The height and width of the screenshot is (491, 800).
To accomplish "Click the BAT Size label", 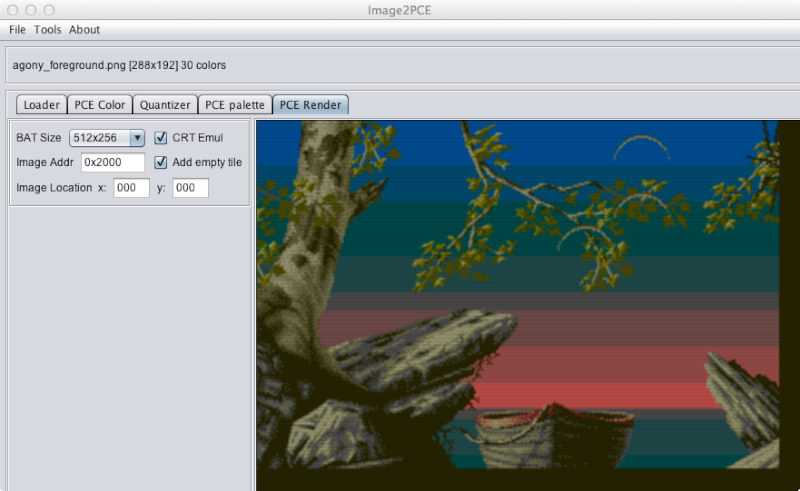I will (x=39, y=138).
